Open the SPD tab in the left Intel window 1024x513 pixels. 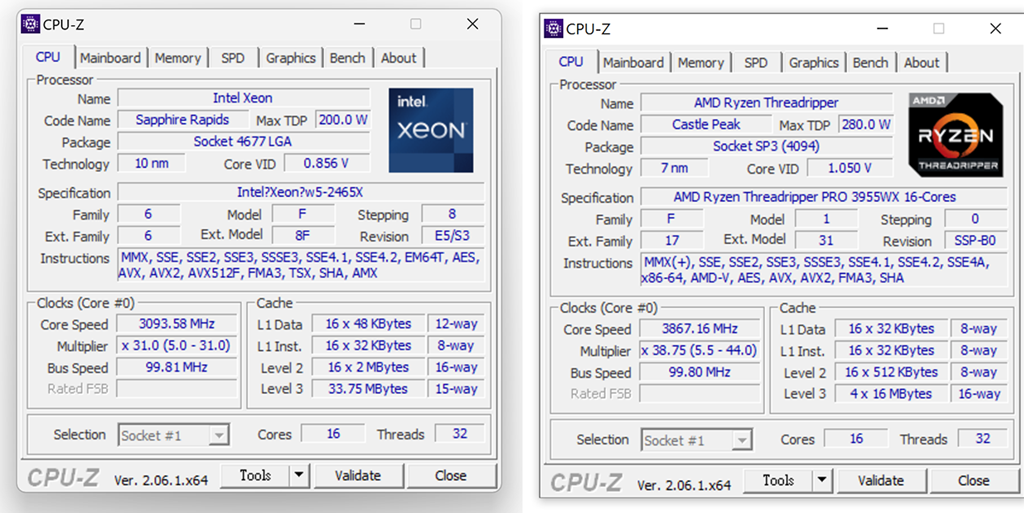click(232, 58)
